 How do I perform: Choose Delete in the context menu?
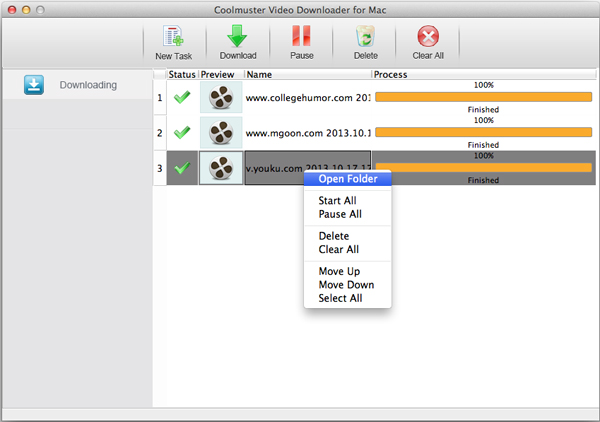334,236
